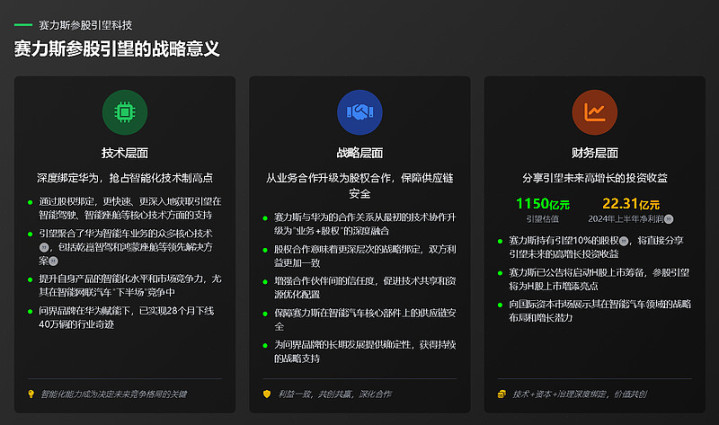Select the 技术层面 card heading
719x425 pixels.
coord(125,153)
